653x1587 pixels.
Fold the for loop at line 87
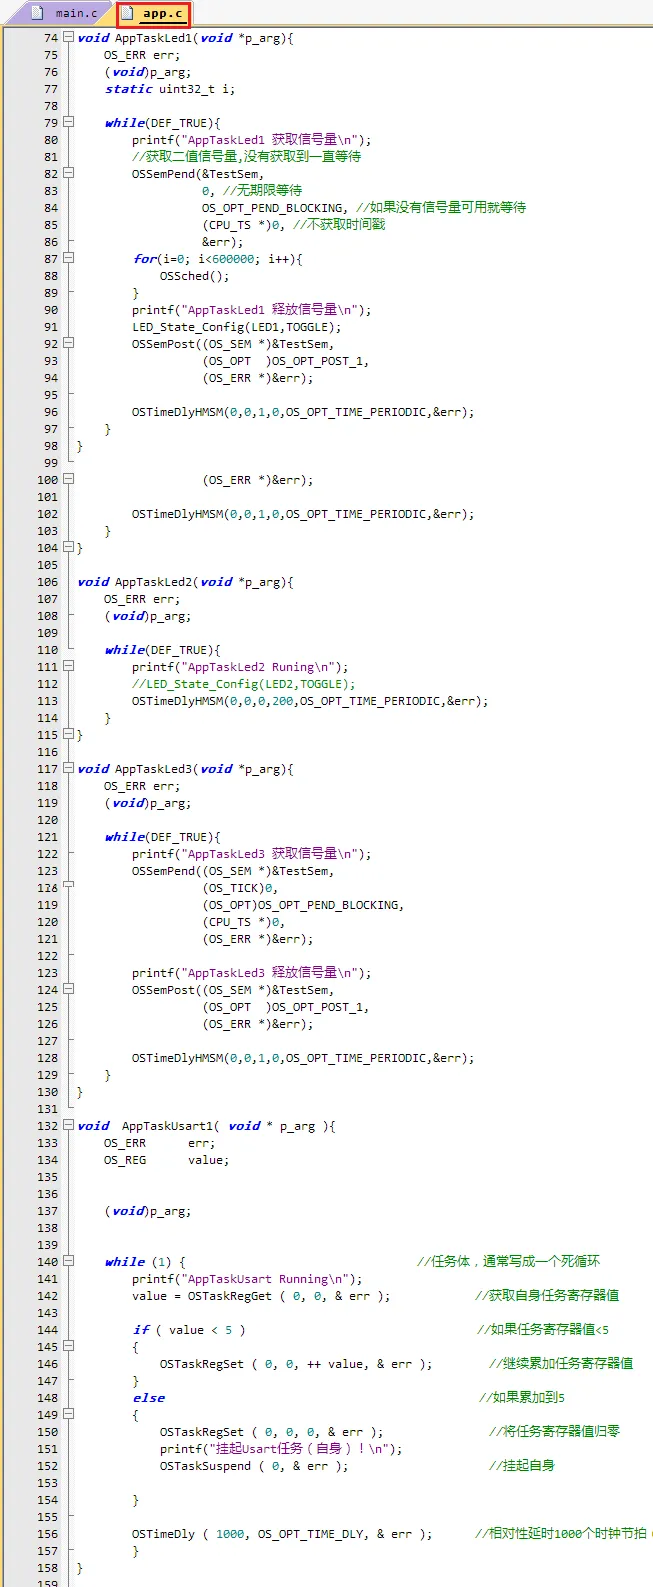pos(68,259)
